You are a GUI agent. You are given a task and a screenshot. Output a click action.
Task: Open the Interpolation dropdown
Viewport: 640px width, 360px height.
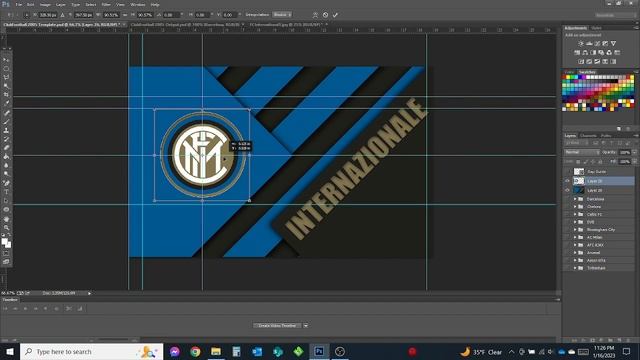[282, 15]
